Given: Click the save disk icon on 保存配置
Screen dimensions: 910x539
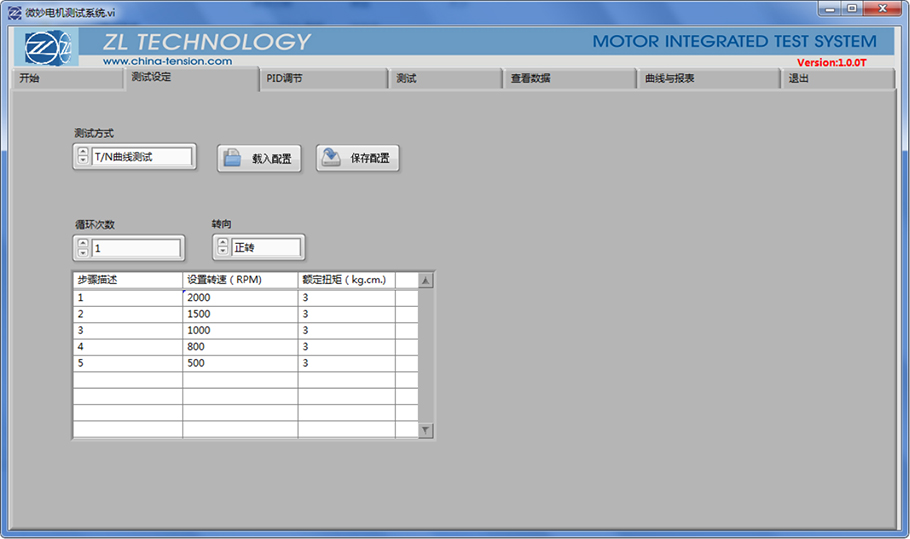Looking at the screenshot, I should coord(331,158).
